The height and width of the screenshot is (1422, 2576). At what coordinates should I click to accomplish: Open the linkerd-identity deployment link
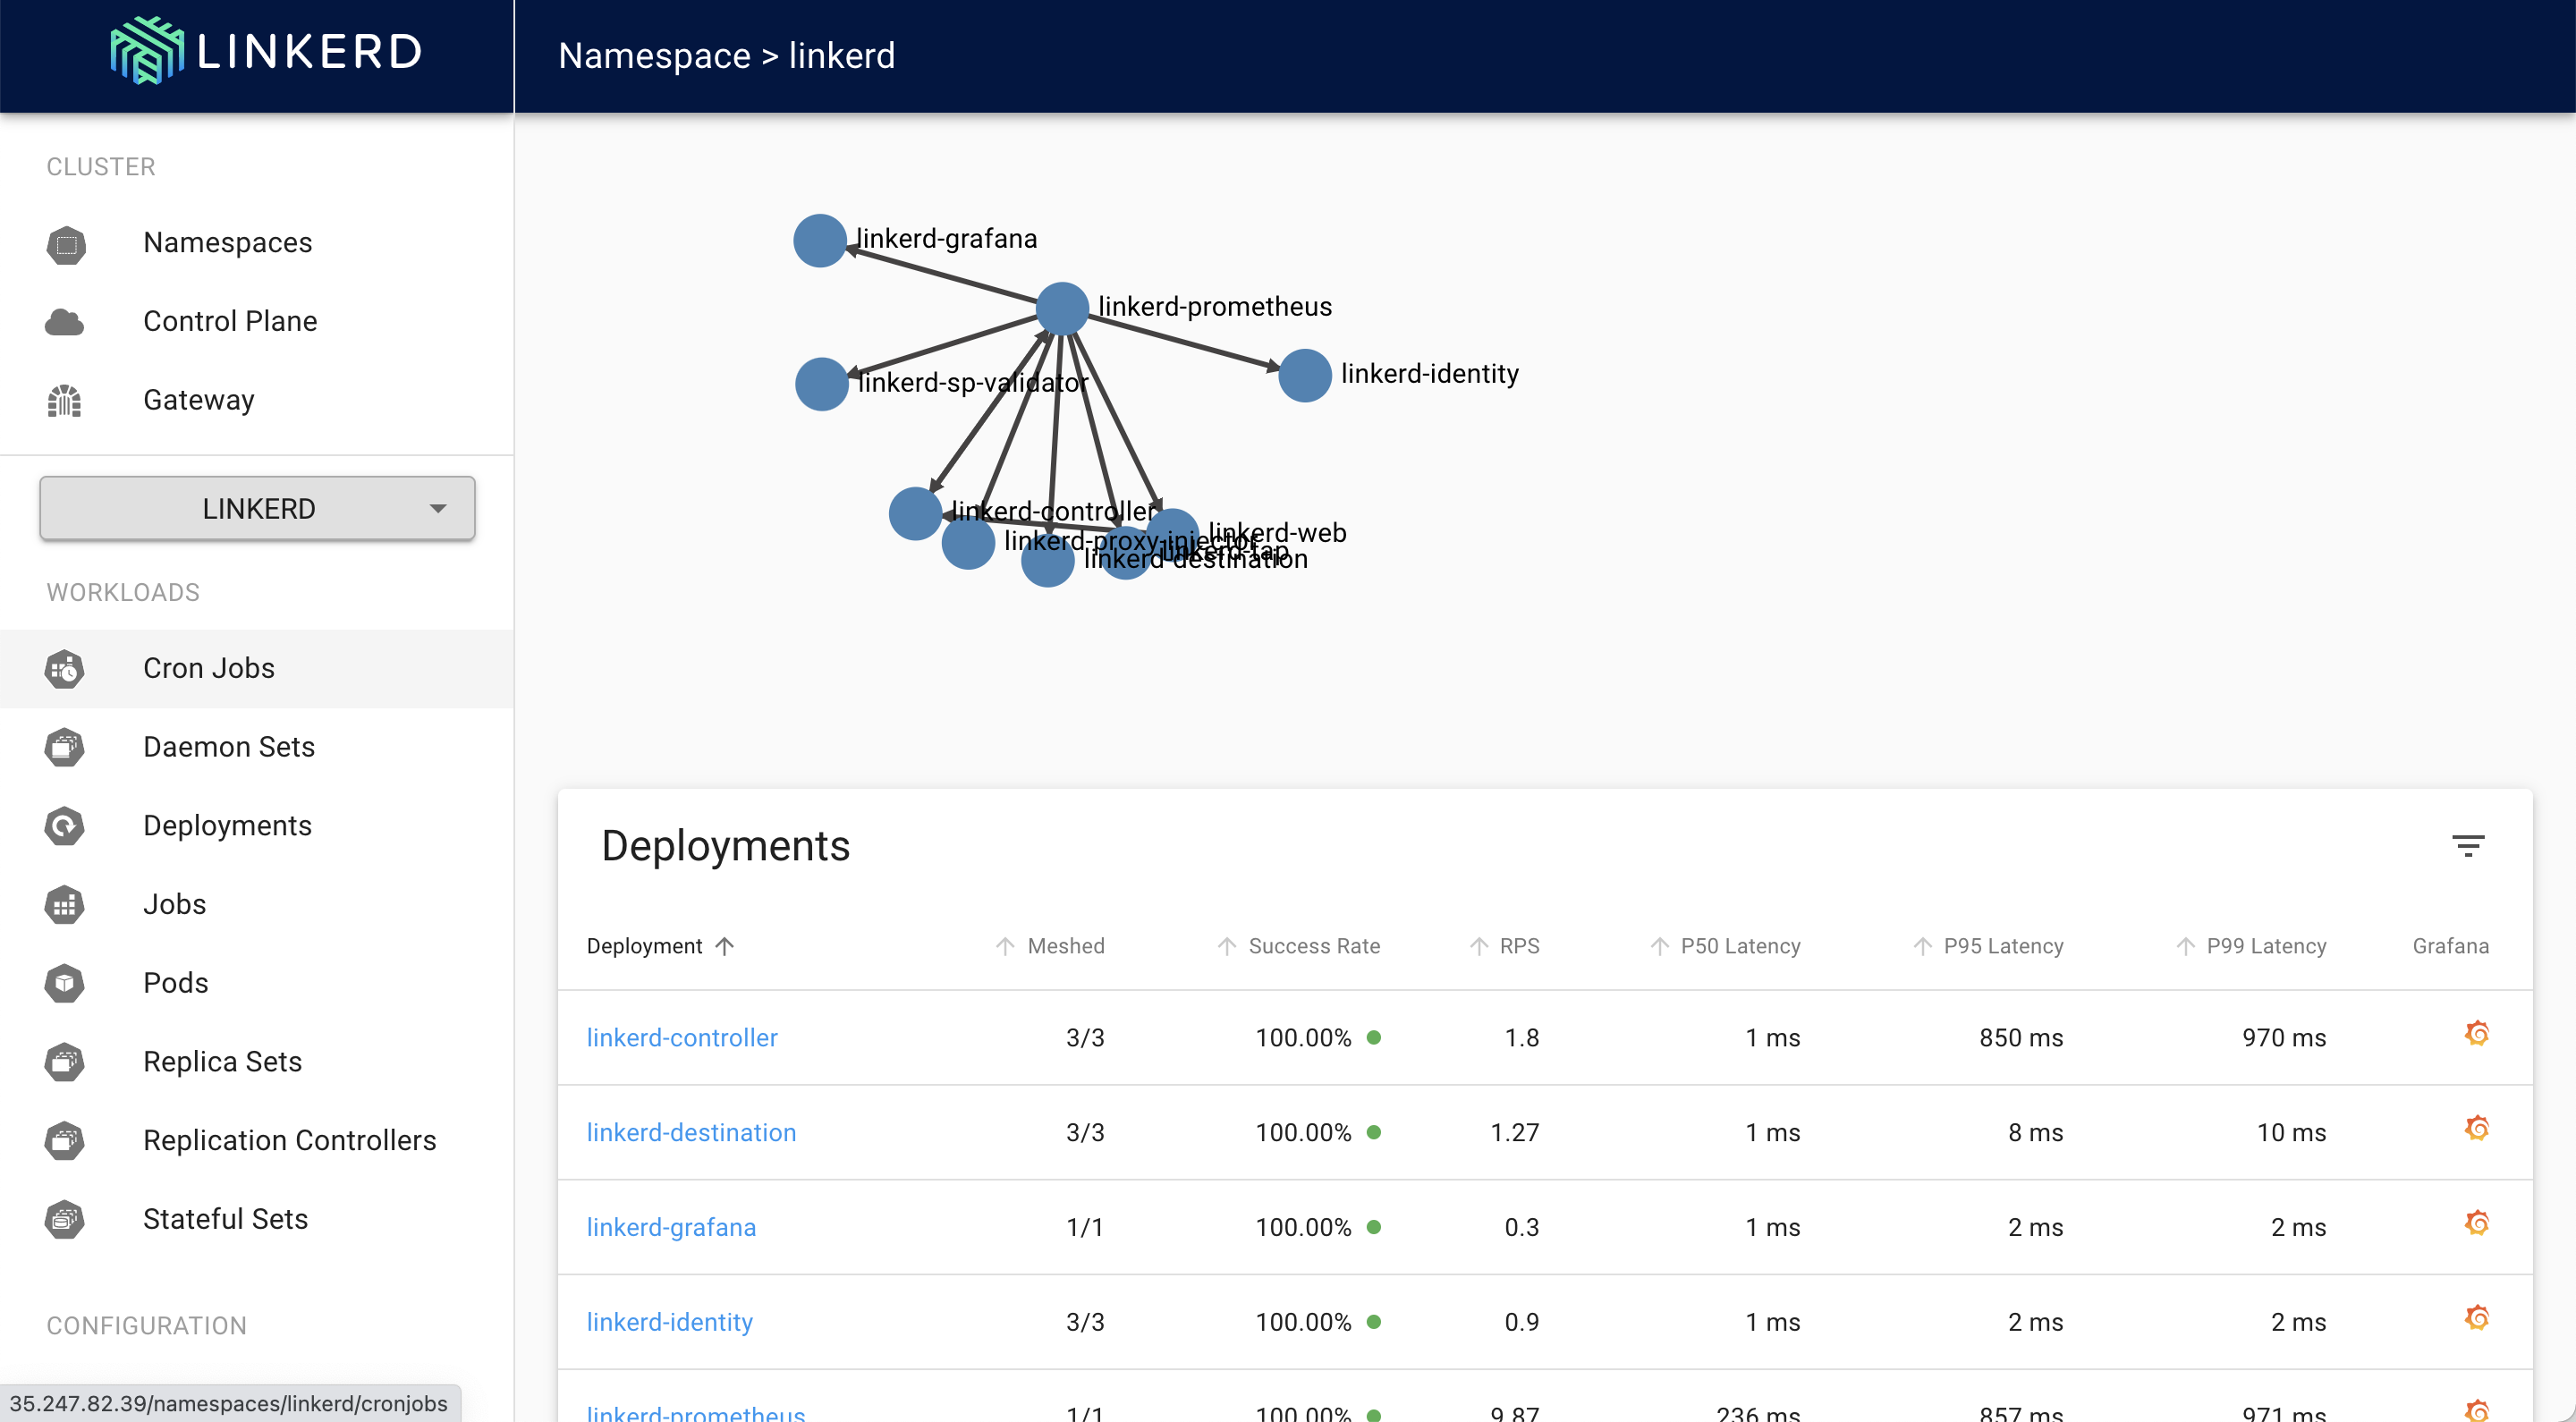coord(670,1322)
